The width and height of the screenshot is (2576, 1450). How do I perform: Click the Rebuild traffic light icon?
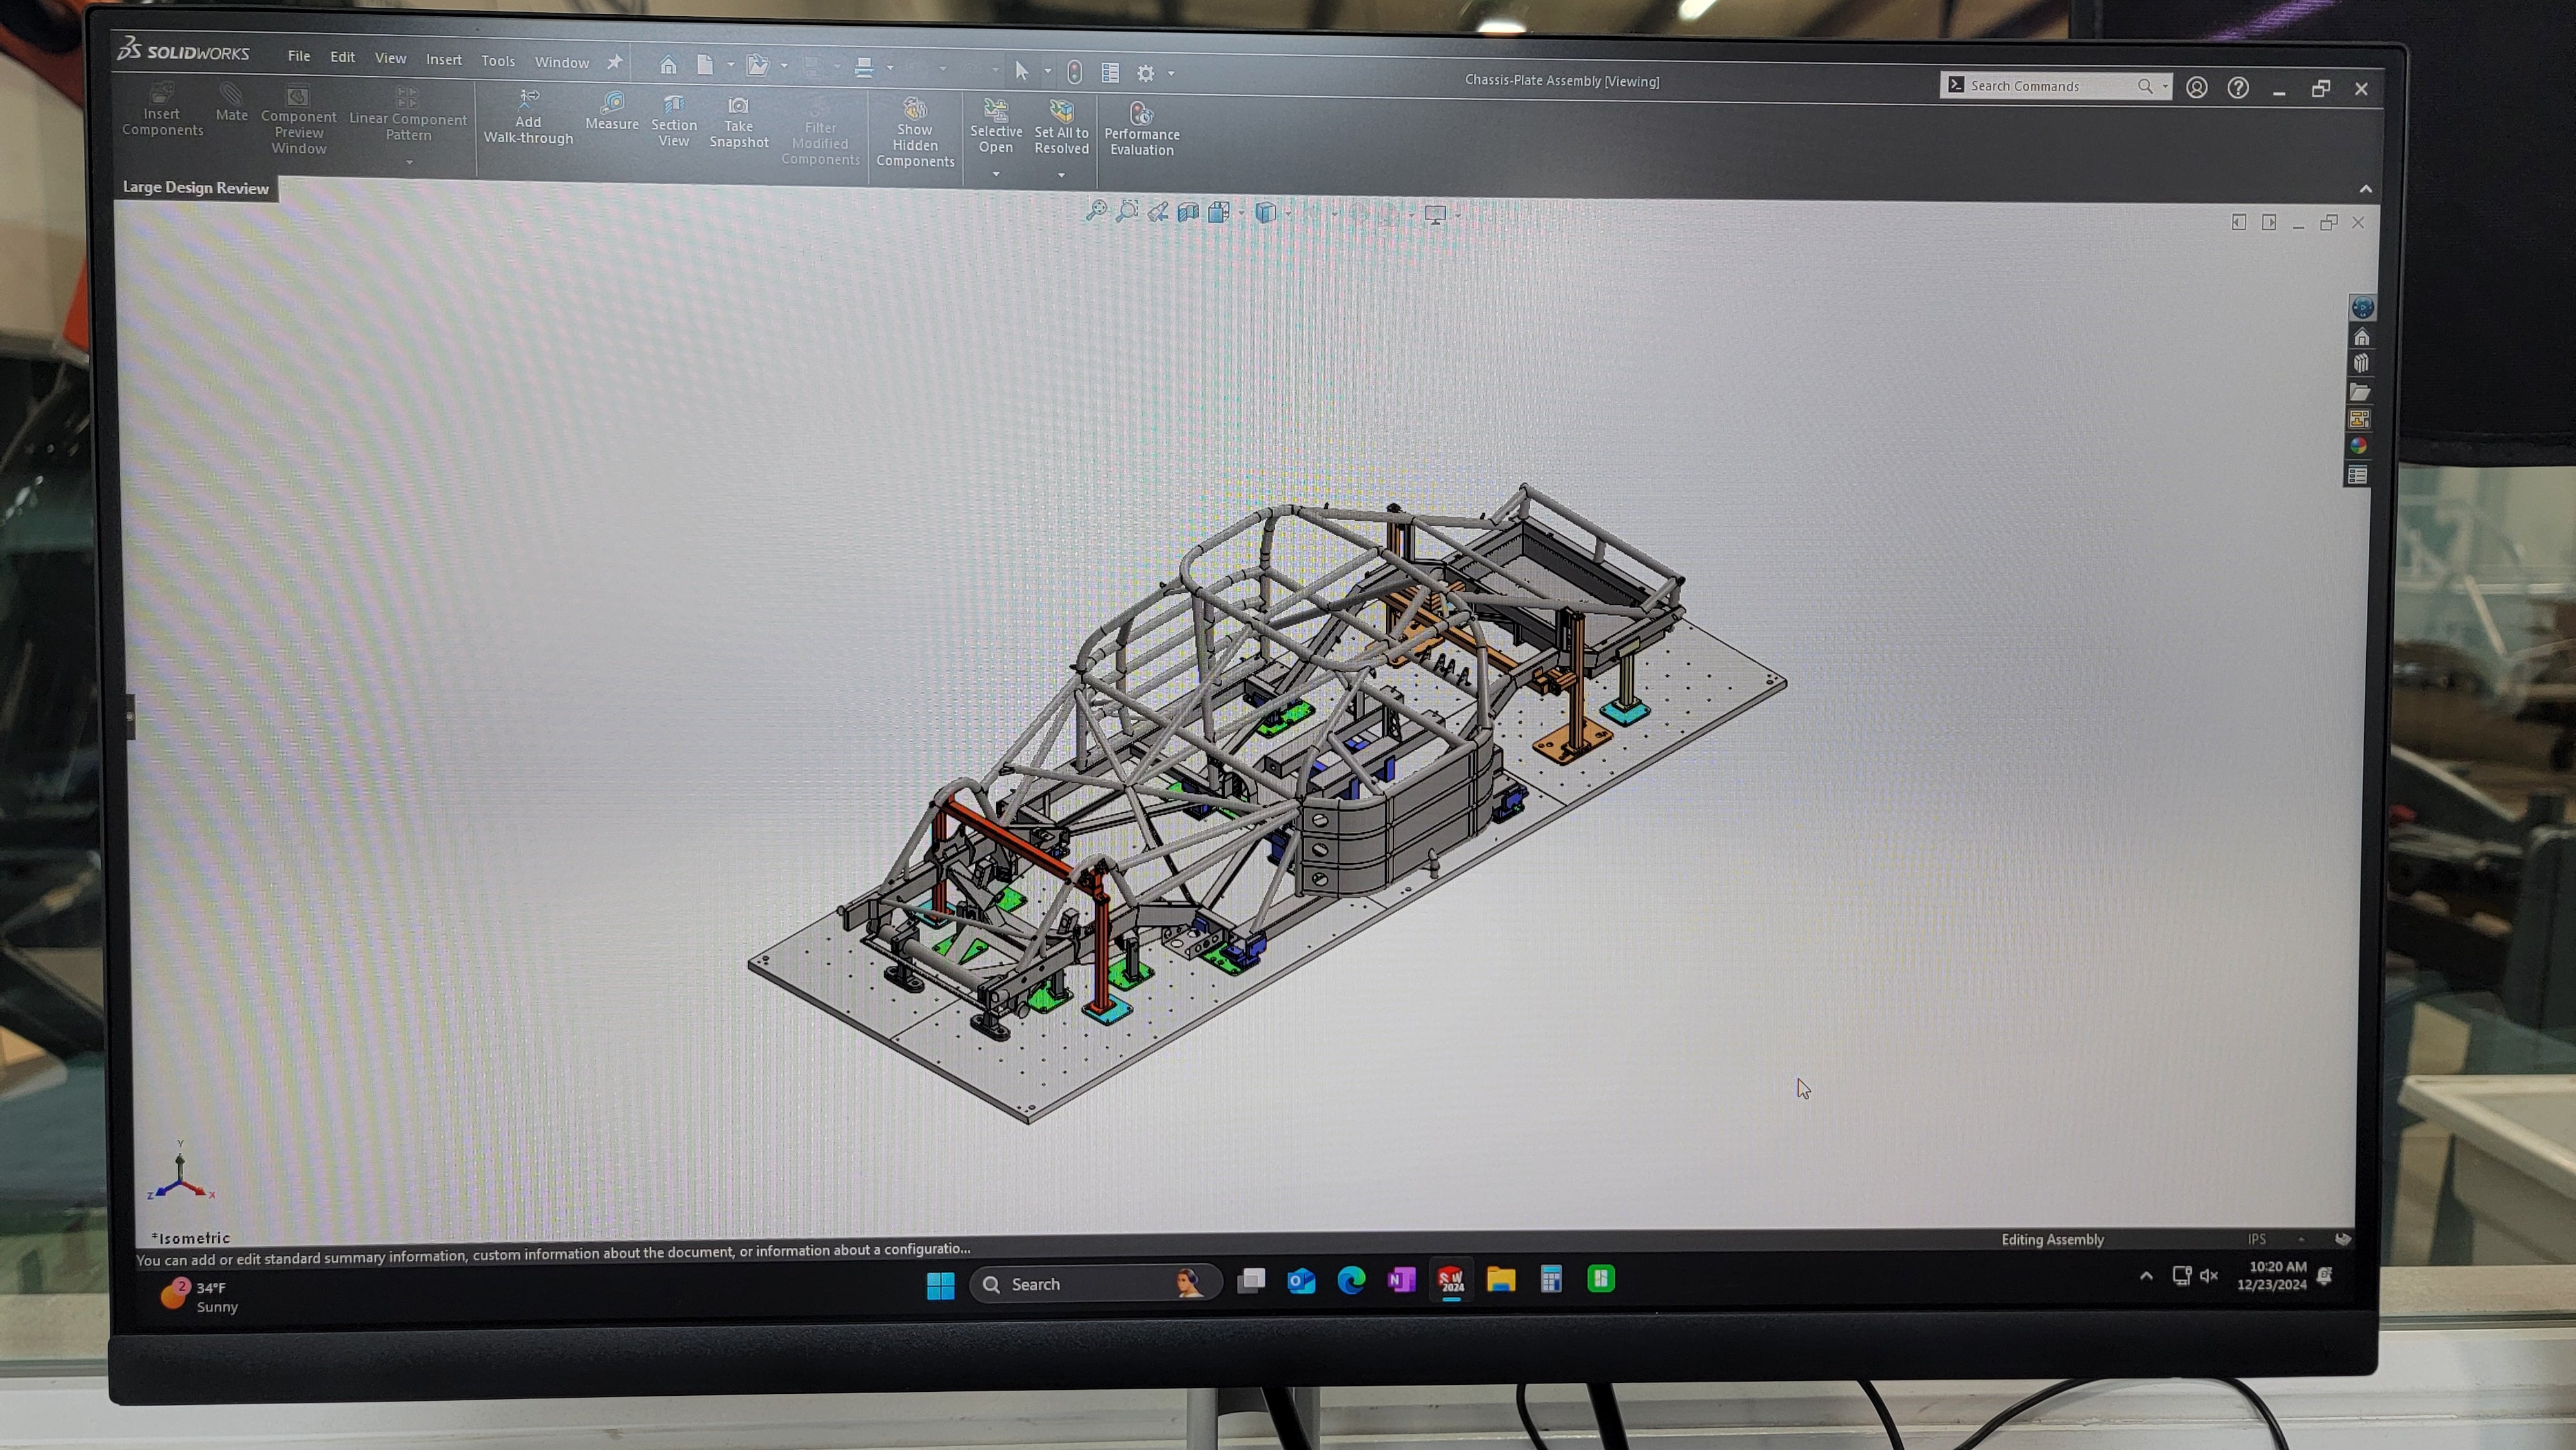1074,72
